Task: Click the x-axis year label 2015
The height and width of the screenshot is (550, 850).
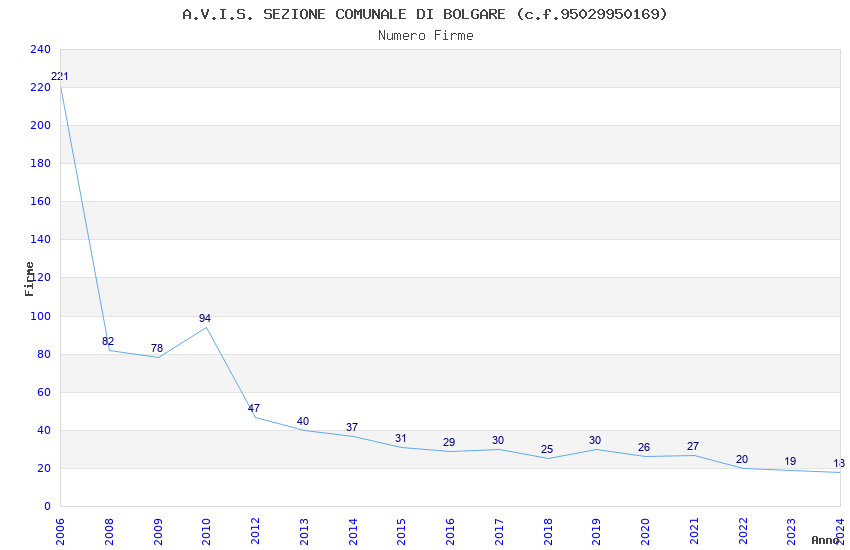Action: point(401,532)
